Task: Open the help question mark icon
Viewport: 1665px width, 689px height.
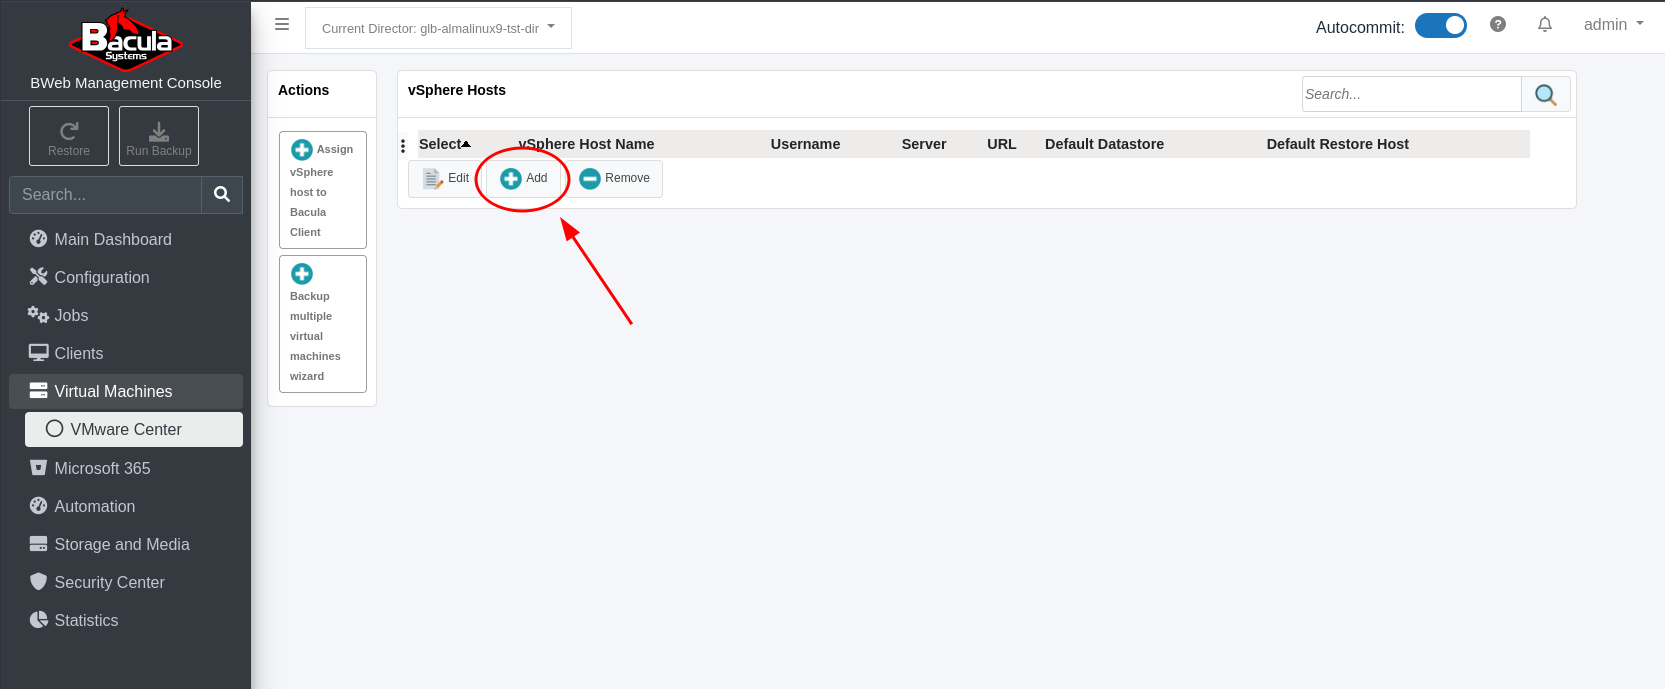Action: click(x=1498, y=24)
